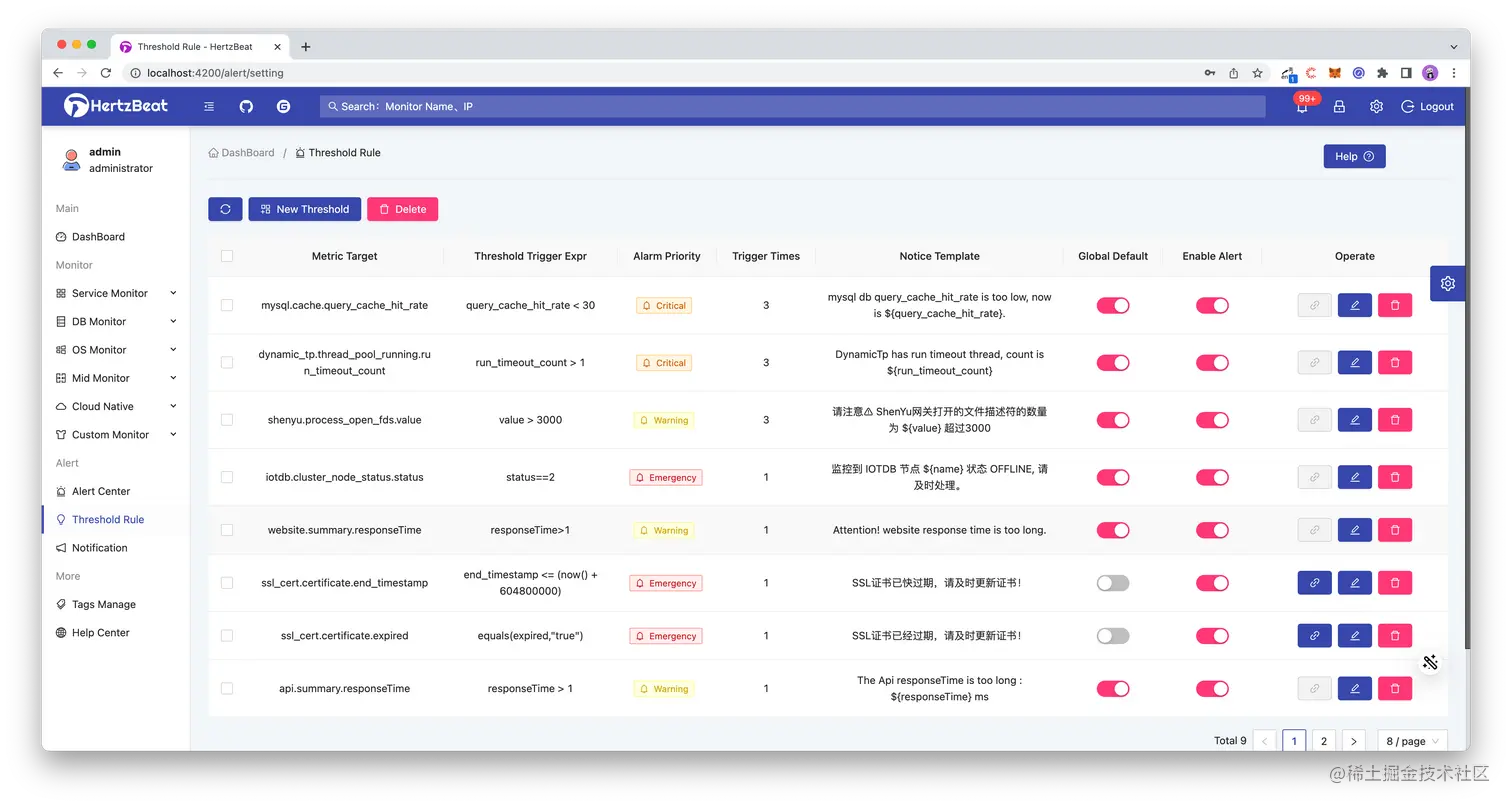The image size is (1512, 806).
Task: Tick the checkbox for iotdb.cluster_node_status.status row
Action: point(227,477)
